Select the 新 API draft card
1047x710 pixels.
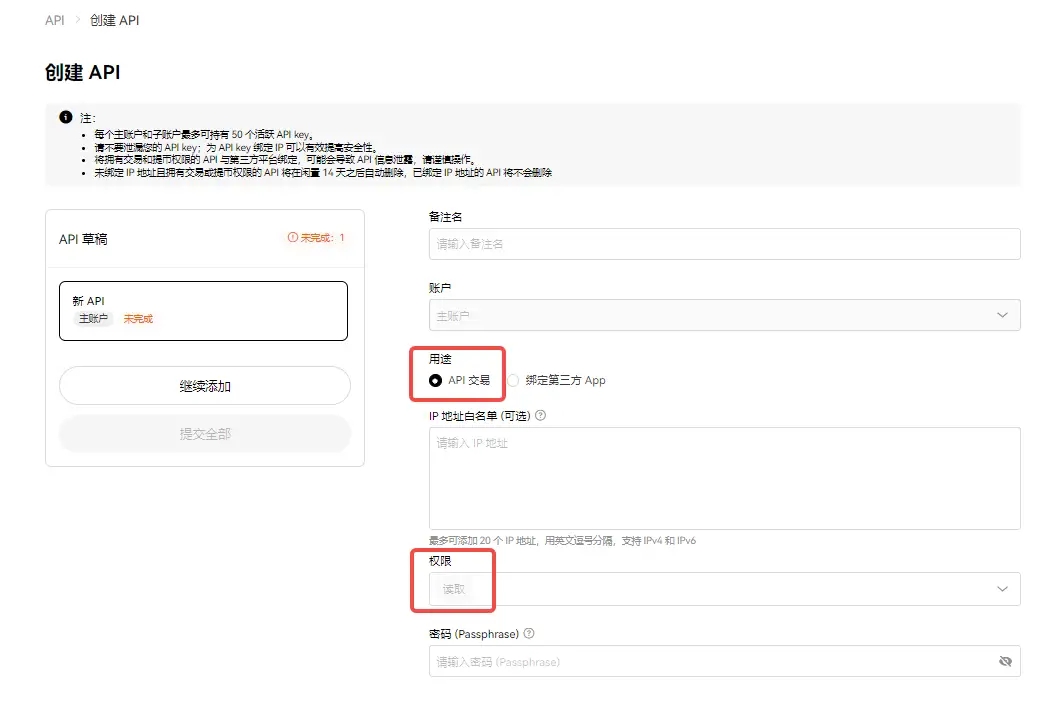click(203, 310)
